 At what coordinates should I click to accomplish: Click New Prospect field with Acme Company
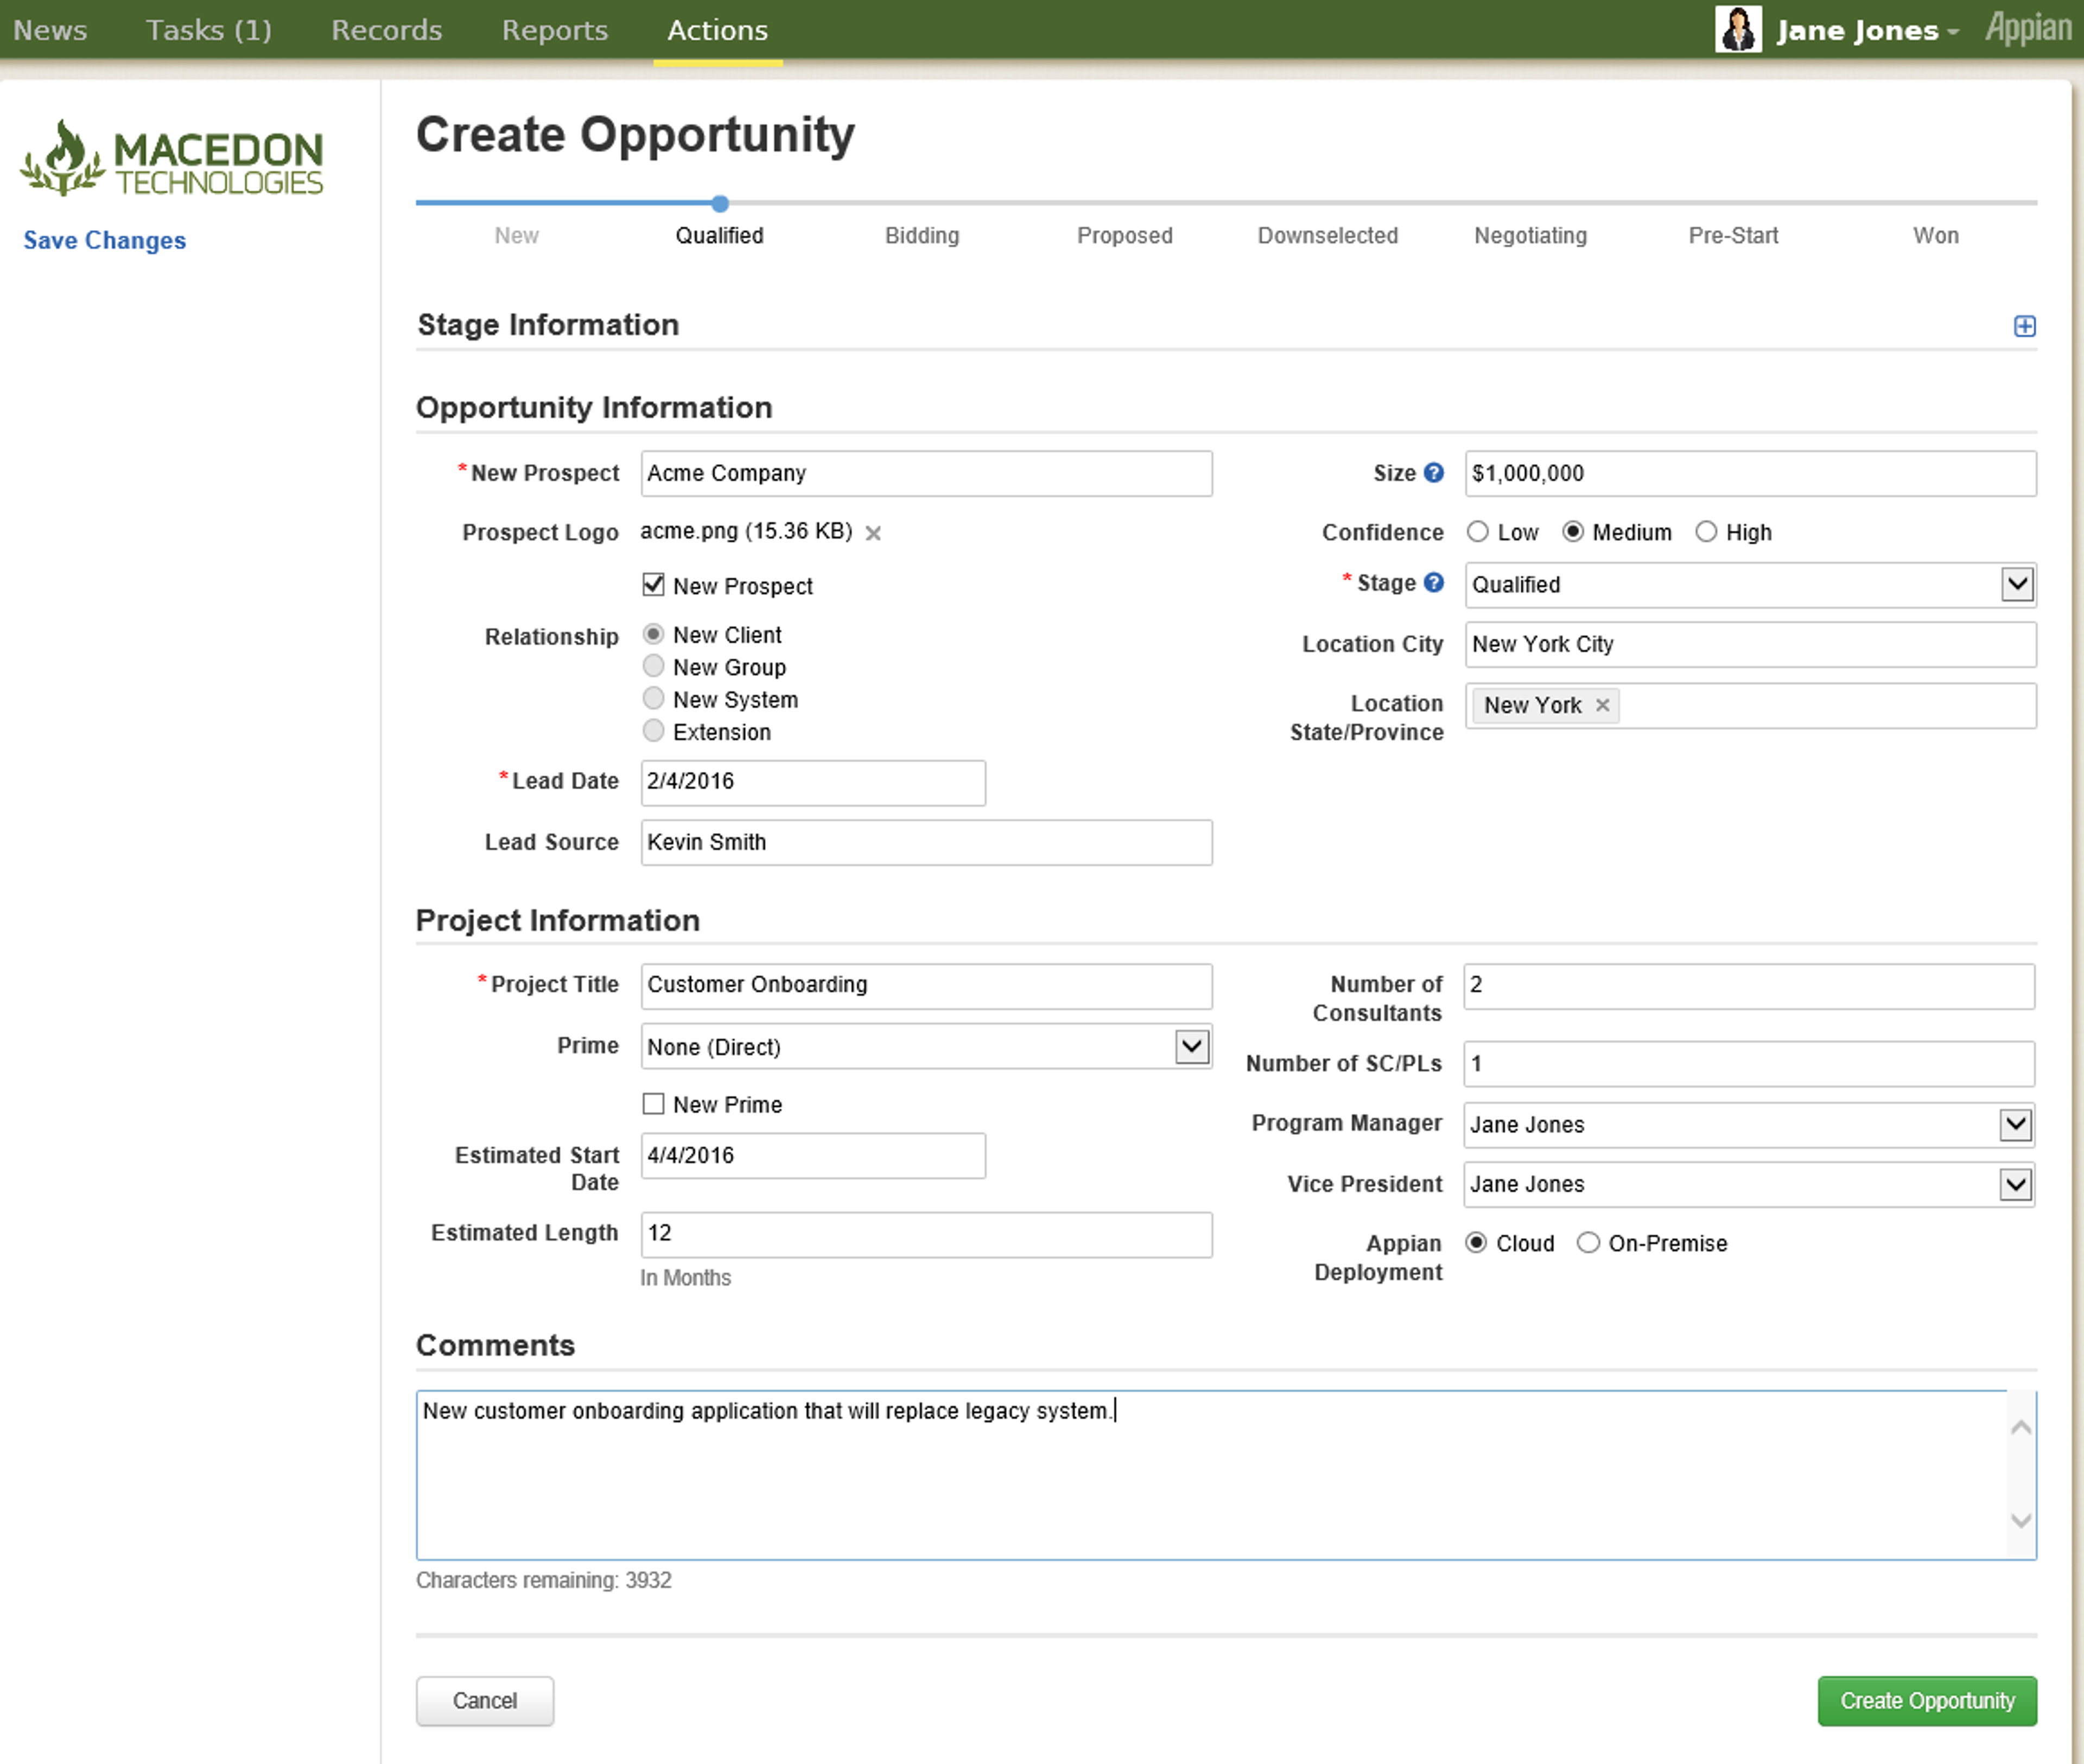[926, 473]
